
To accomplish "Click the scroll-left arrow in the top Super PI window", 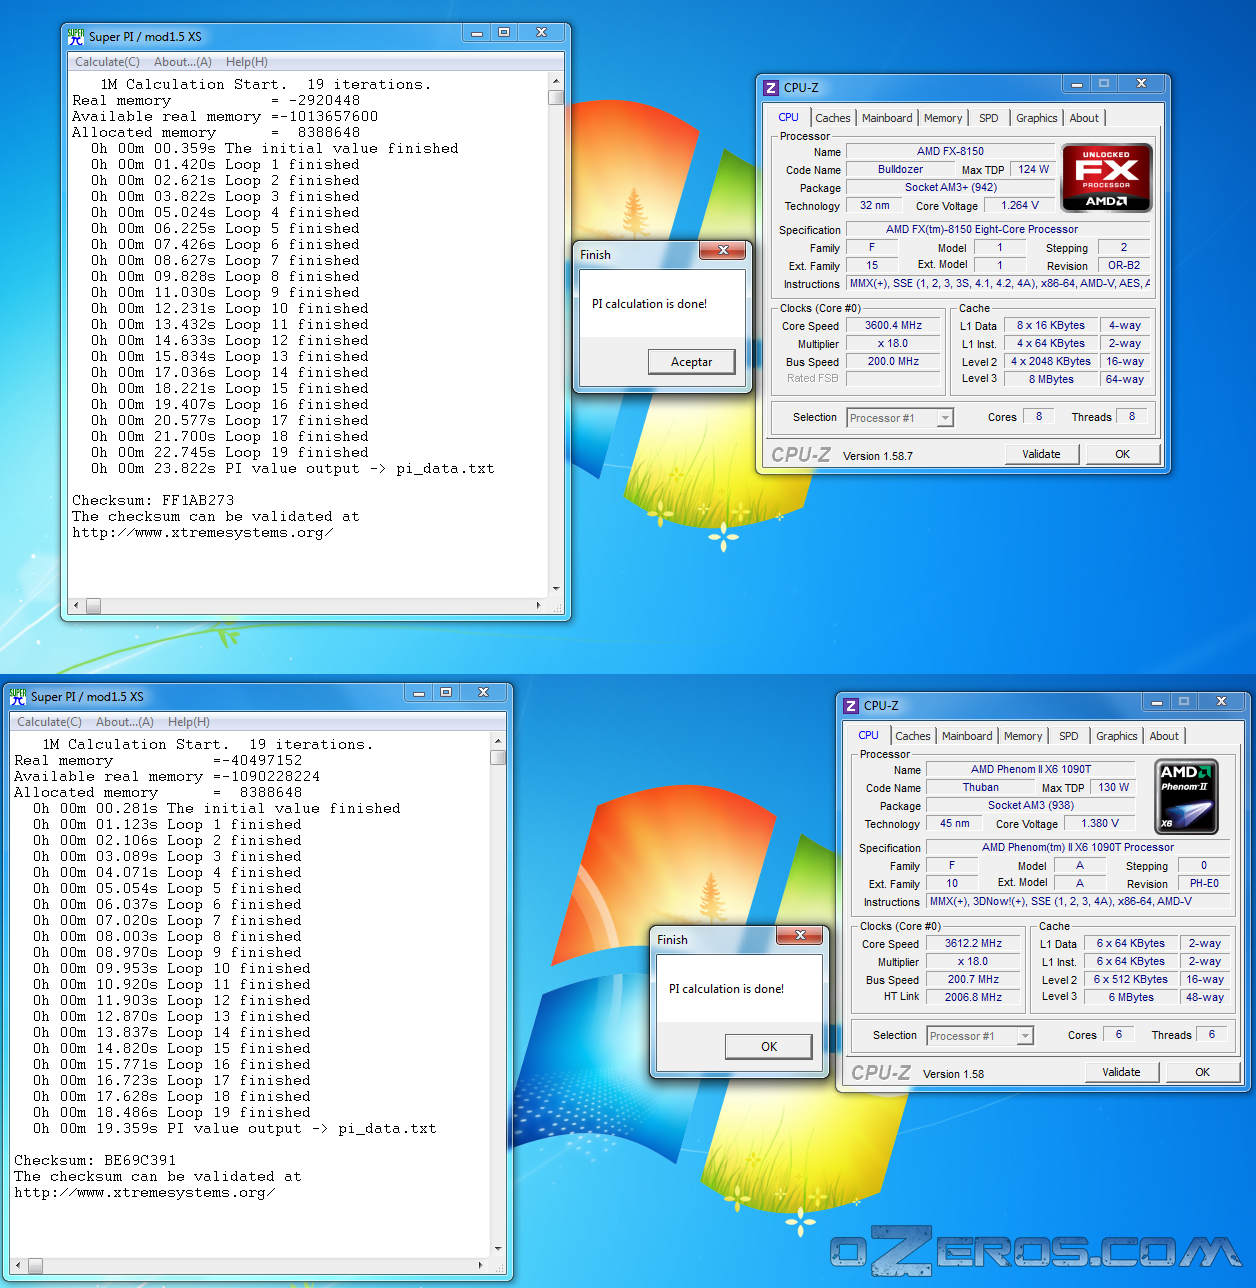I will pos(76,606).
